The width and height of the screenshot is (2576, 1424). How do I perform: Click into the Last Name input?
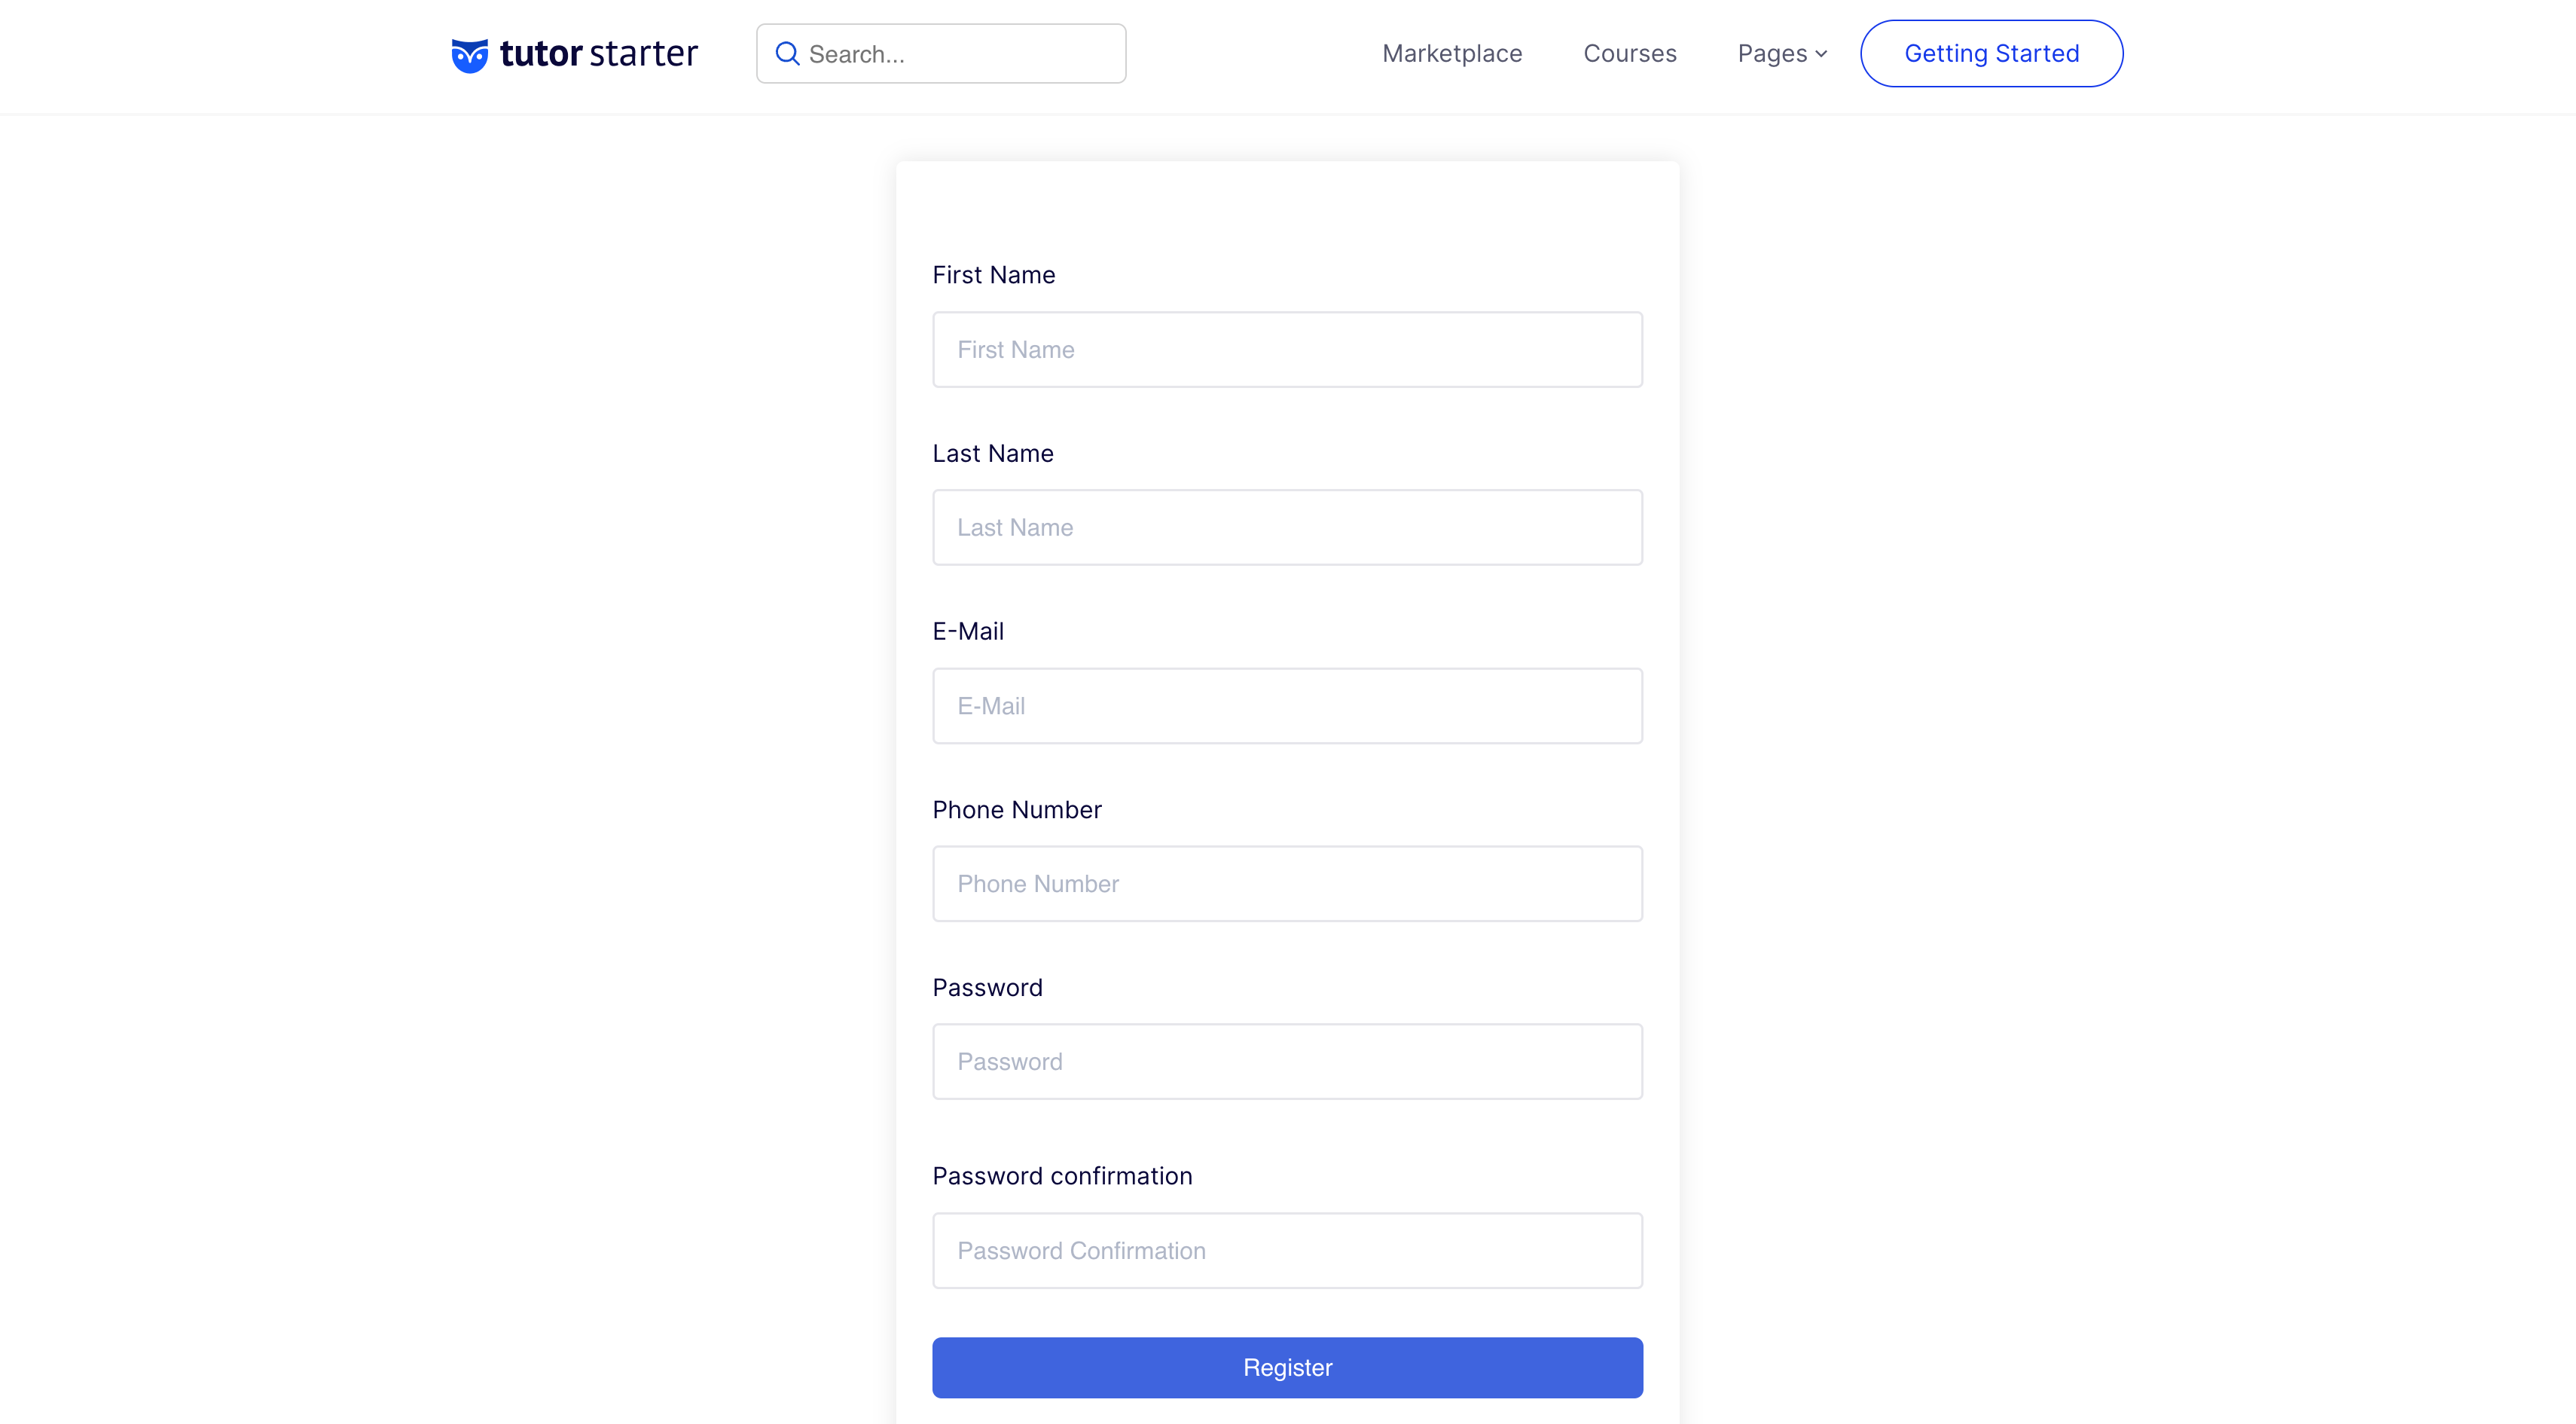pos(1287,527)
